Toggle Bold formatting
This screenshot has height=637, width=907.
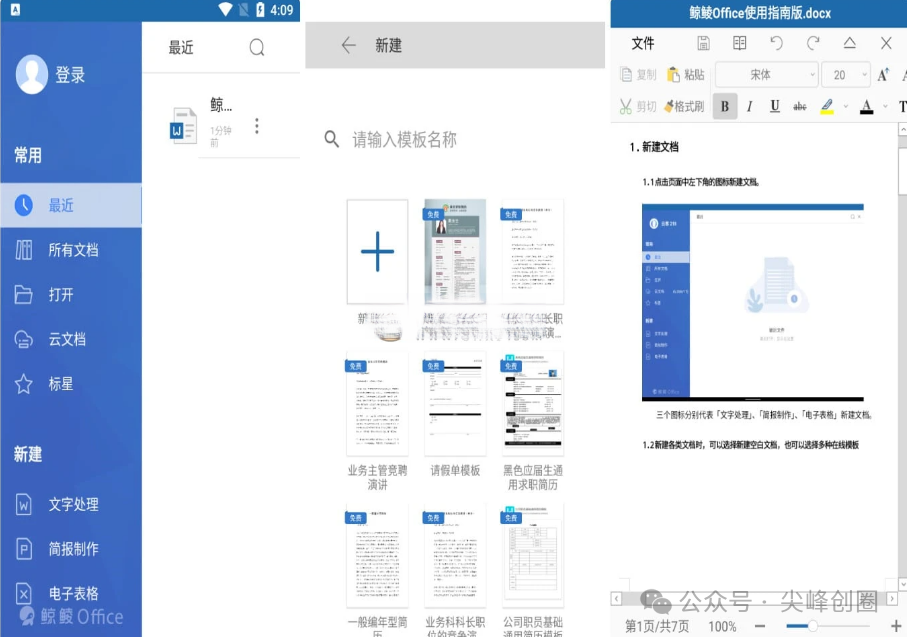[x=725, y=106]
